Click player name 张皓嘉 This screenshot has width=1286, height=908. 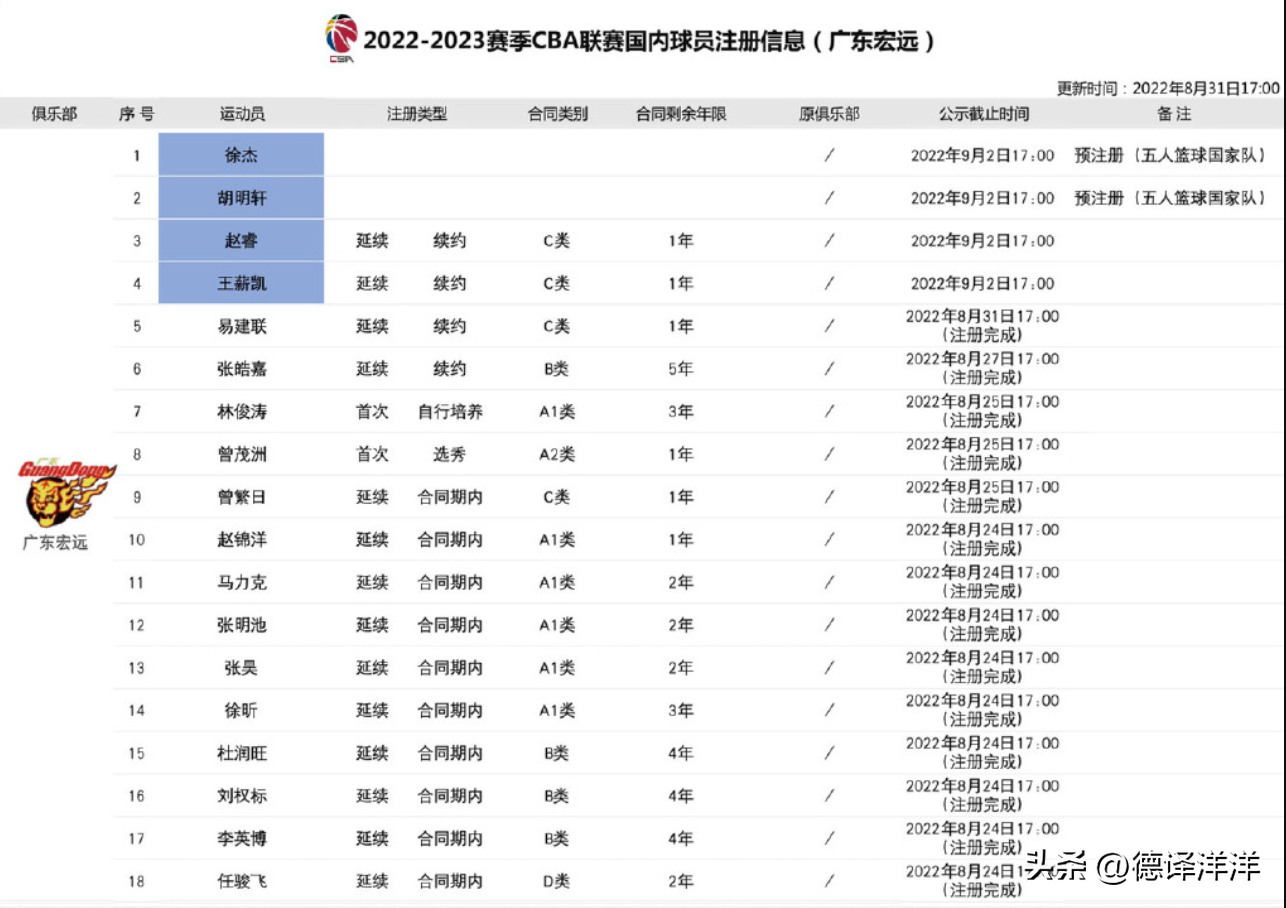click(x=242, y=369)
